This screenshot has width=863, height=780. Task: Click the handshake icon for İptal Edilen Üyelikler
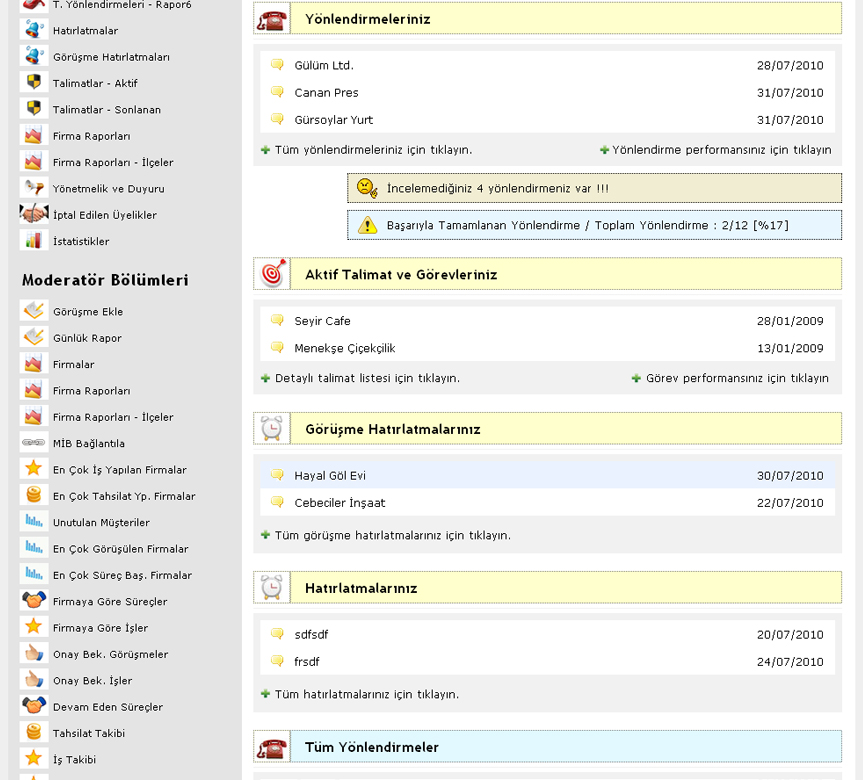pyautogui.click(x=34, y=214)
